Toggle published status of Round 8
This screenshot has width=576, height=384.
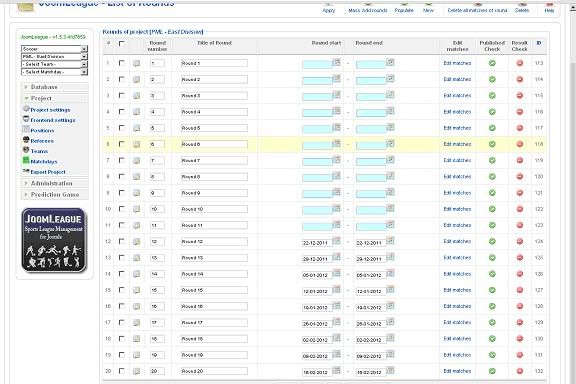[x=492, y=177]
